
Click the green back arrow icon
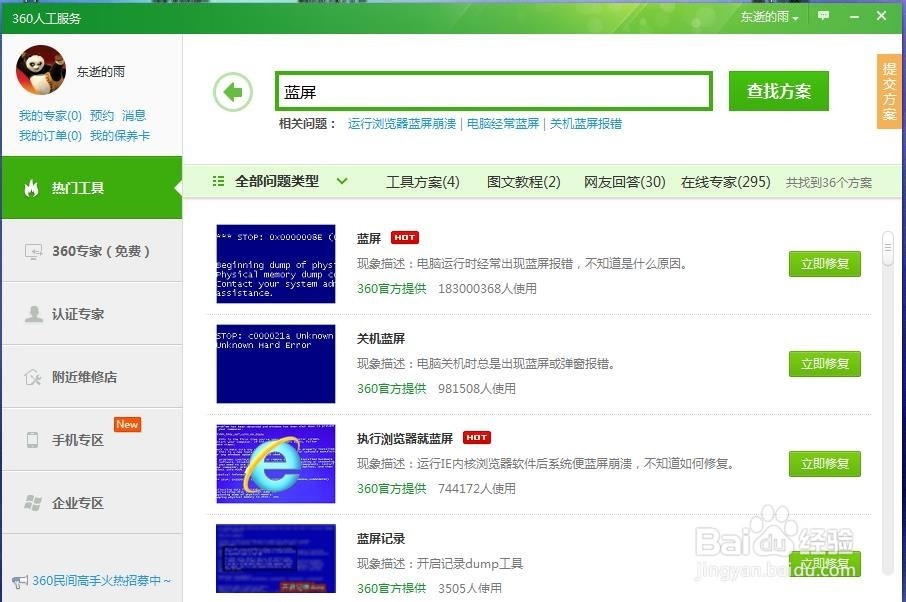click(233, 92)
